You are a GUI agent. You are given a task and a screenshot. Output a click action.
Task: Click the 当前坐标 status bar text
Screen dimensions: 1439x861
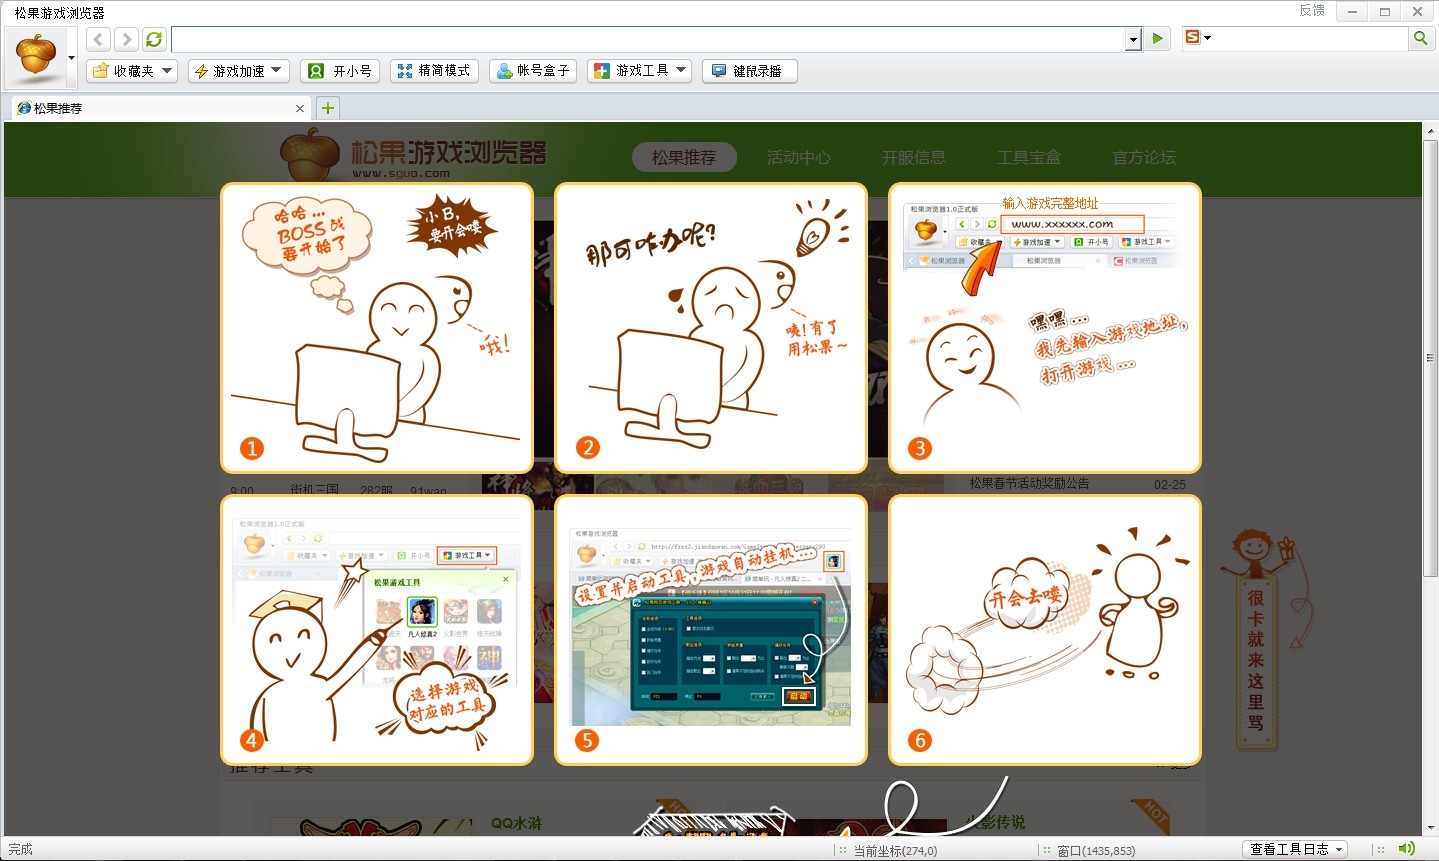tap(895, 850)
